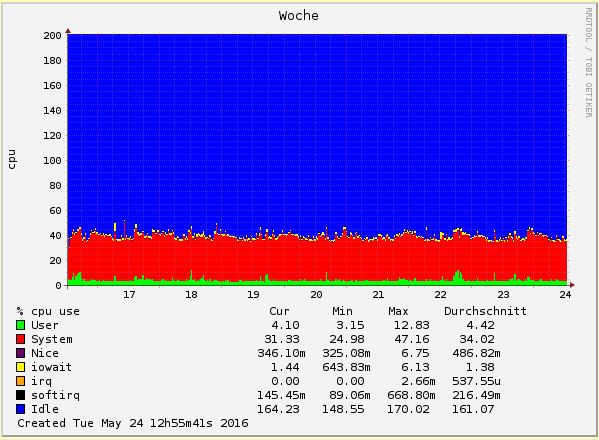The image size is (599, 440).
Task: Select the Min column header
Action: click(342, 311)
